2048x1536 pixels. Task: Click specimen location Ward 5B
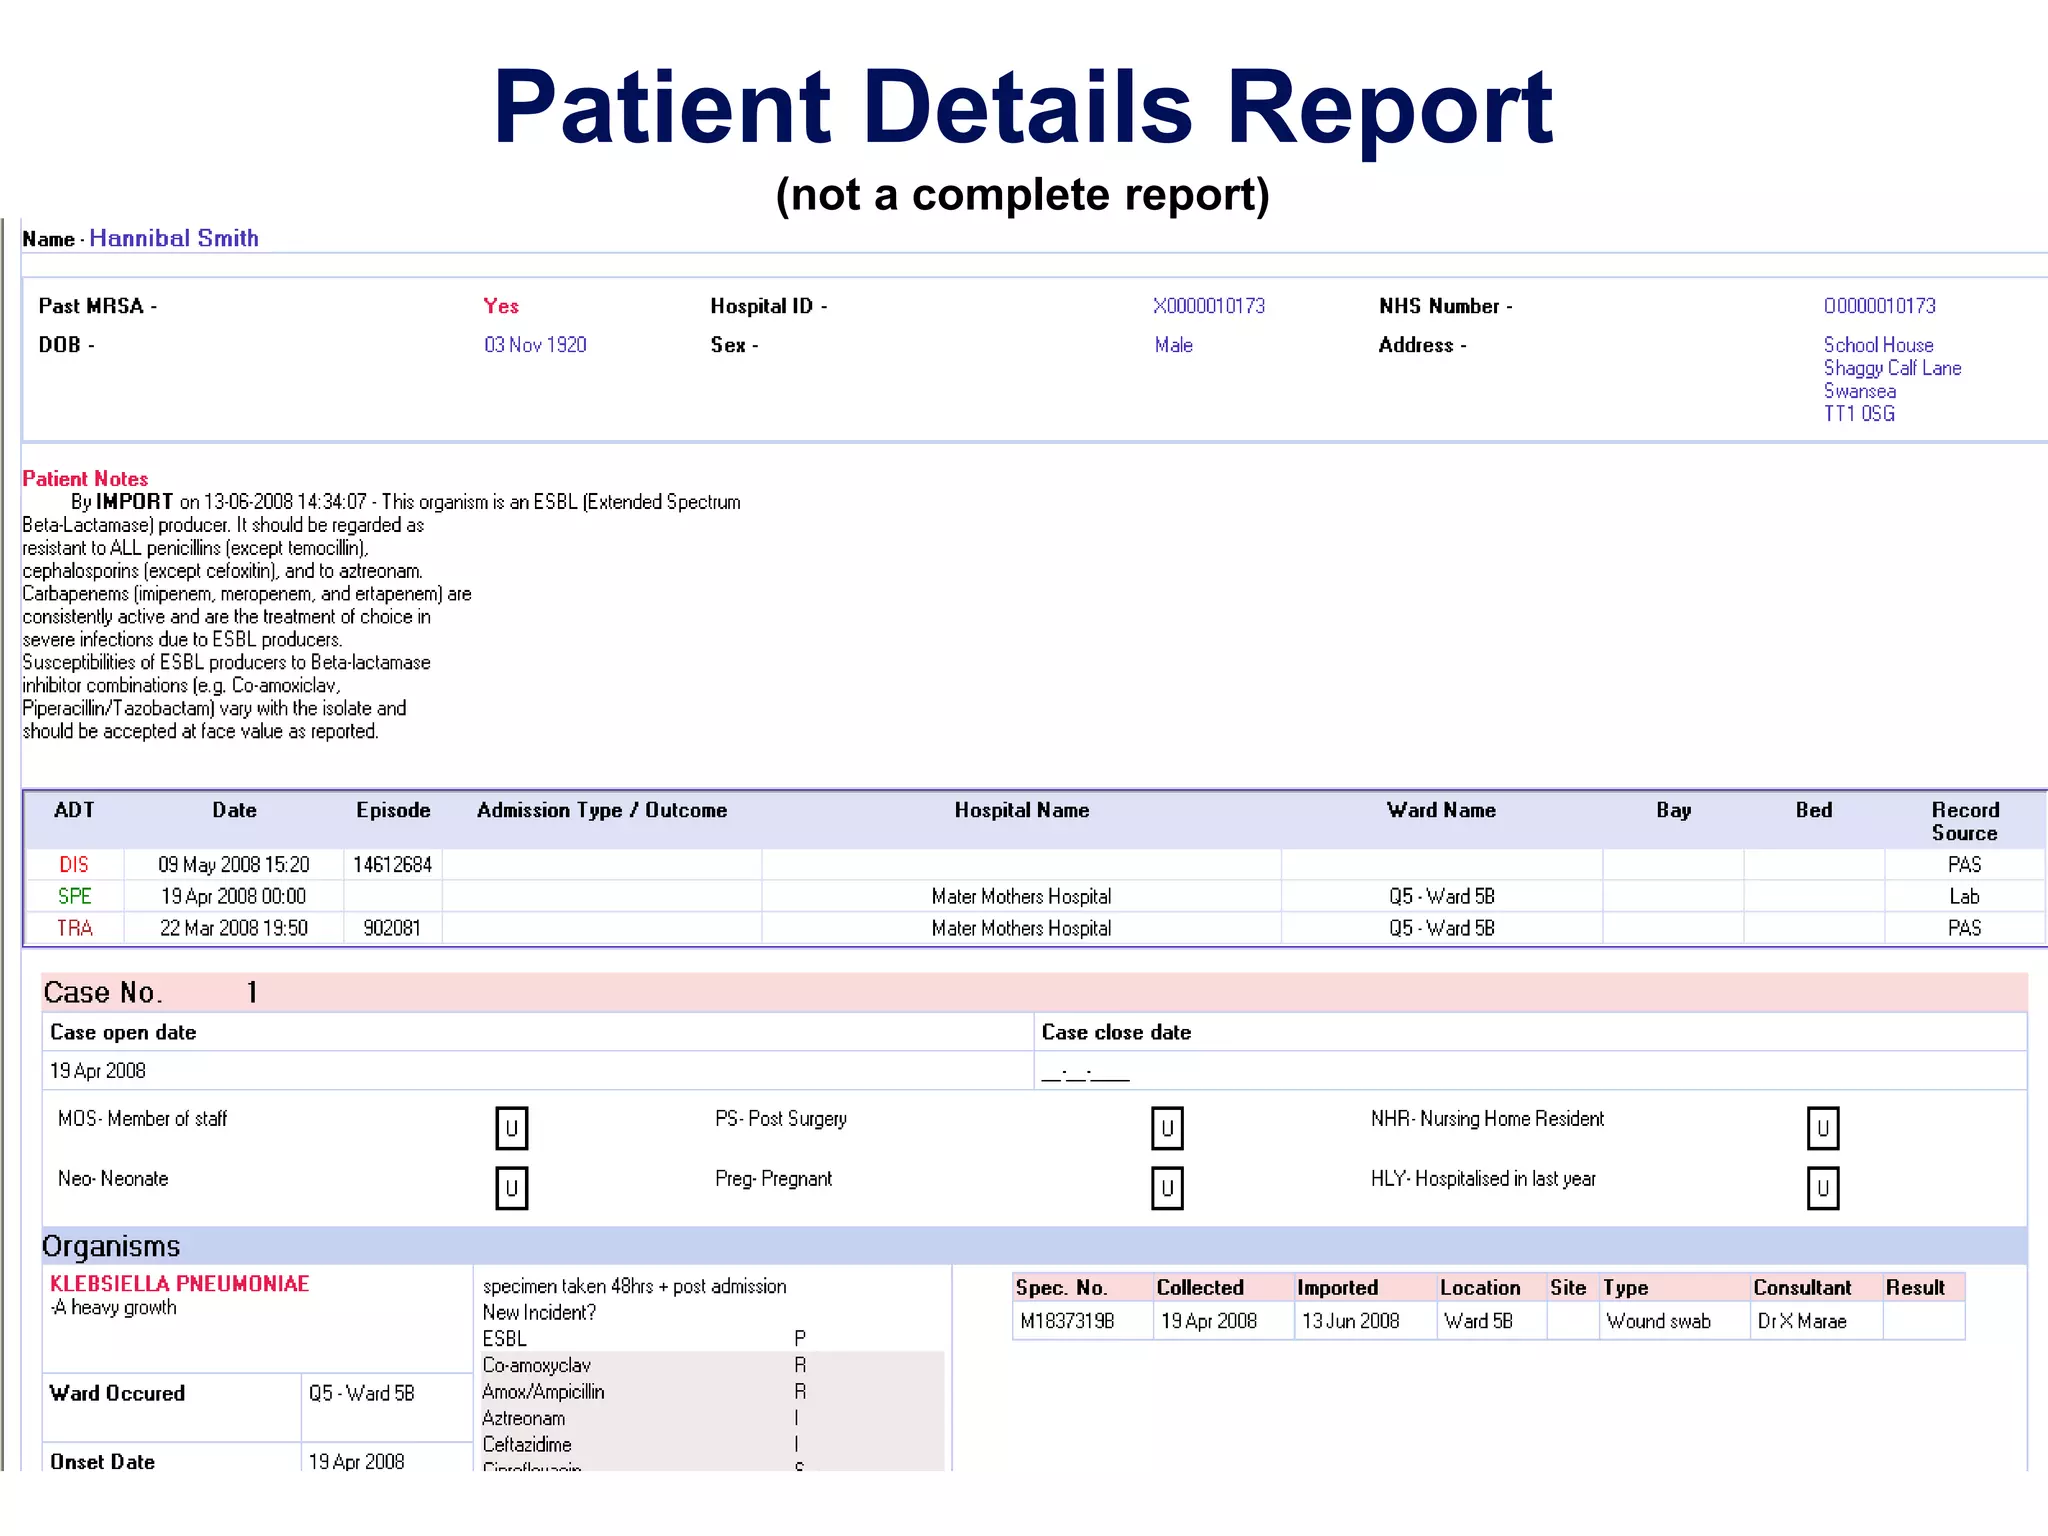(x=1478, y=1321)
